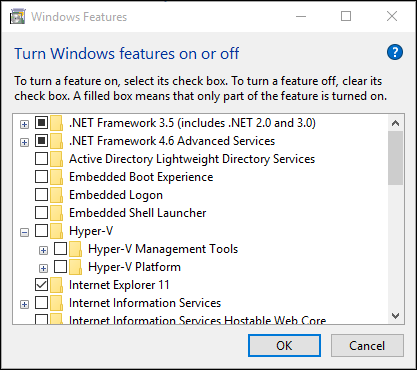This screenshot has height=370, width=417.
Task: Expand .NET Framework 4.6 Advanced Services node
Action: pos(24,143)
